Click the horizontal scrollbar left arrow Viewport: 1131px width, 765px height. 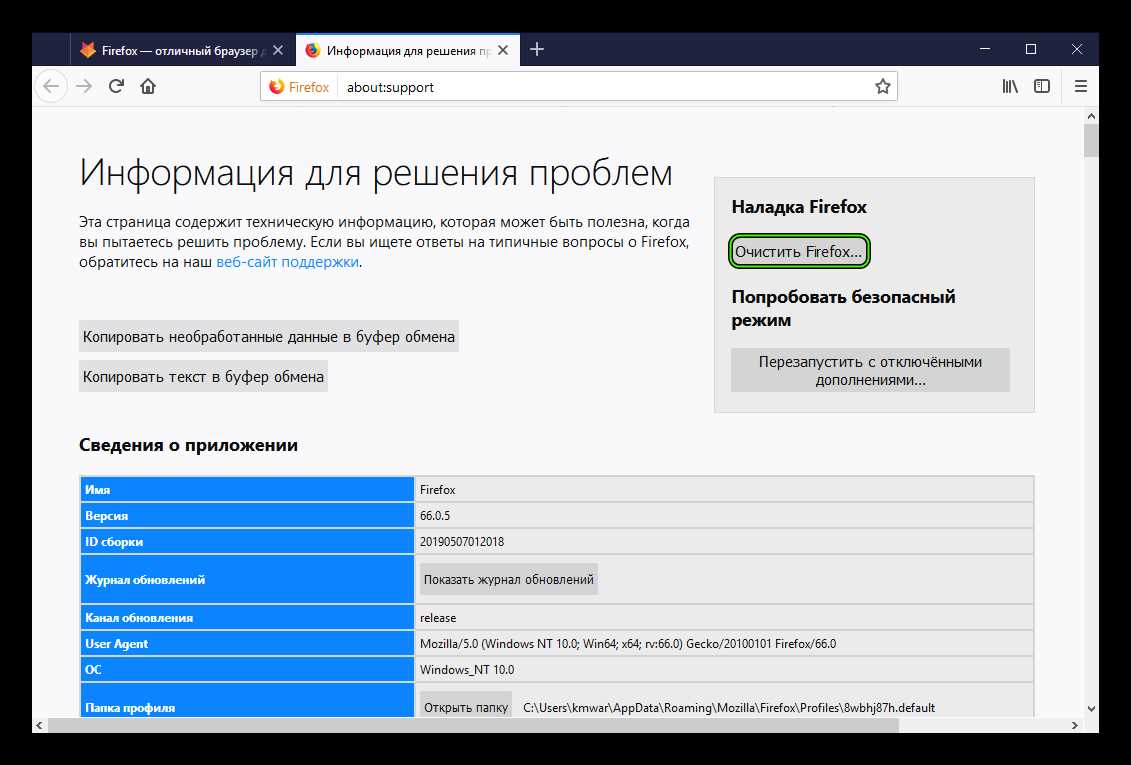click(40, 725)
